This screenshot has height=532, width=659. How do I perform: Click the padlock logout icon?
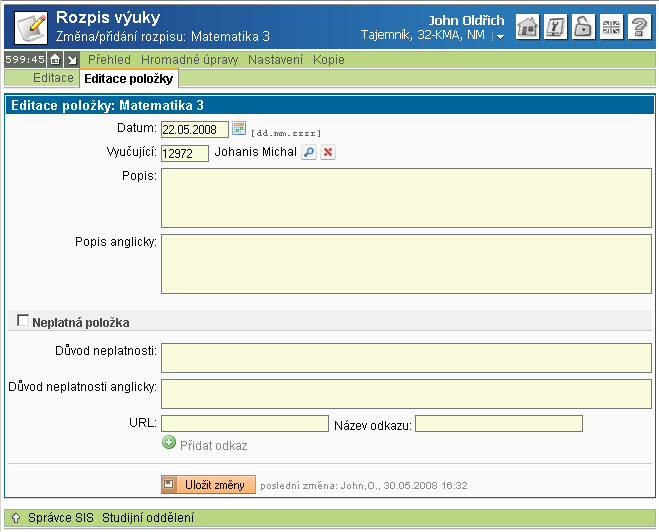pyautogui.click(x=584, y=28)
